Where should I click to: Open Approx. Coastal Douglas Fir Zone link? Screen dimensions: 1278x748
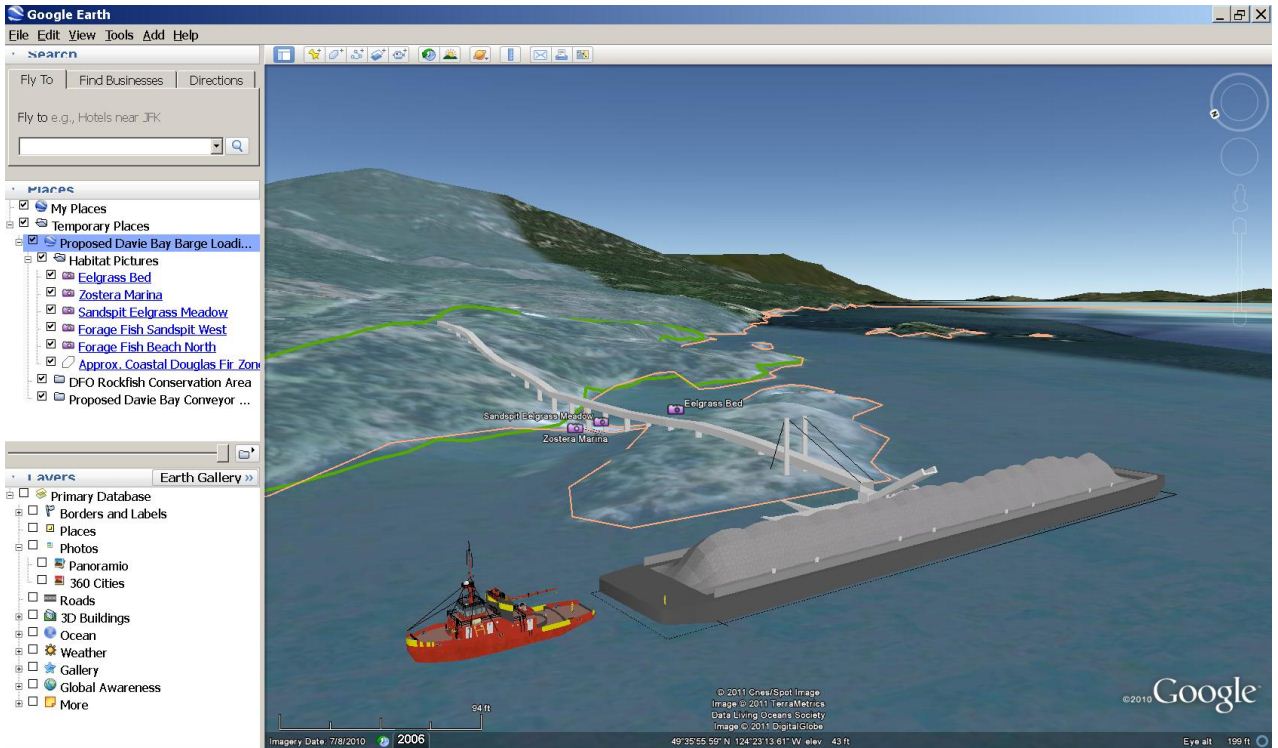pos(167,363)
